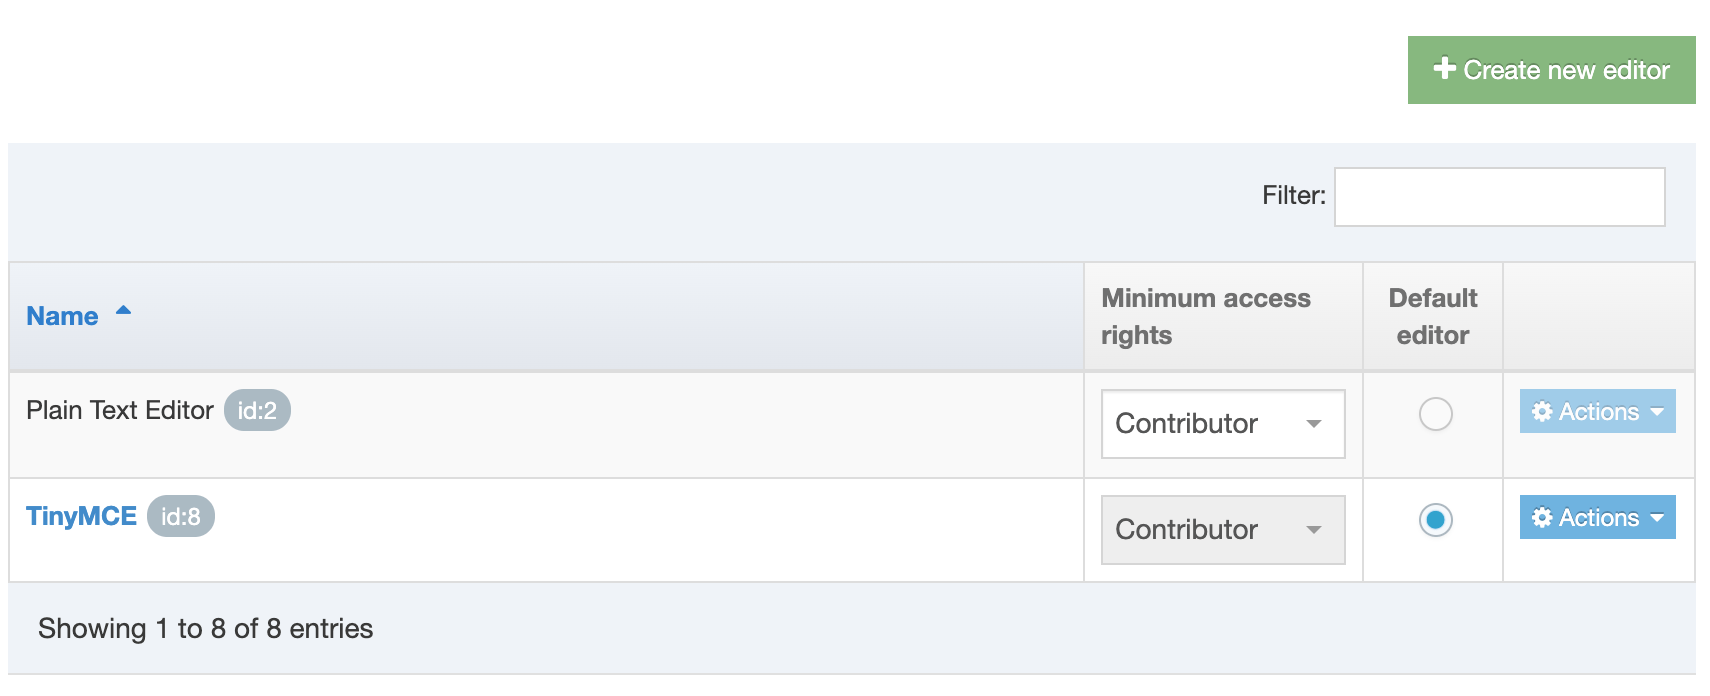
Task: Expand the Actions menu for TinyMCE
Action: [1596, 518]
